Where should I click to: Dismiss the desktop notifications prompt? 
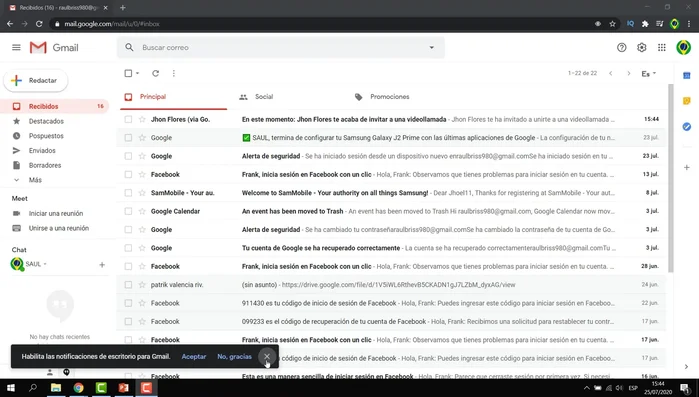point(267,356)
